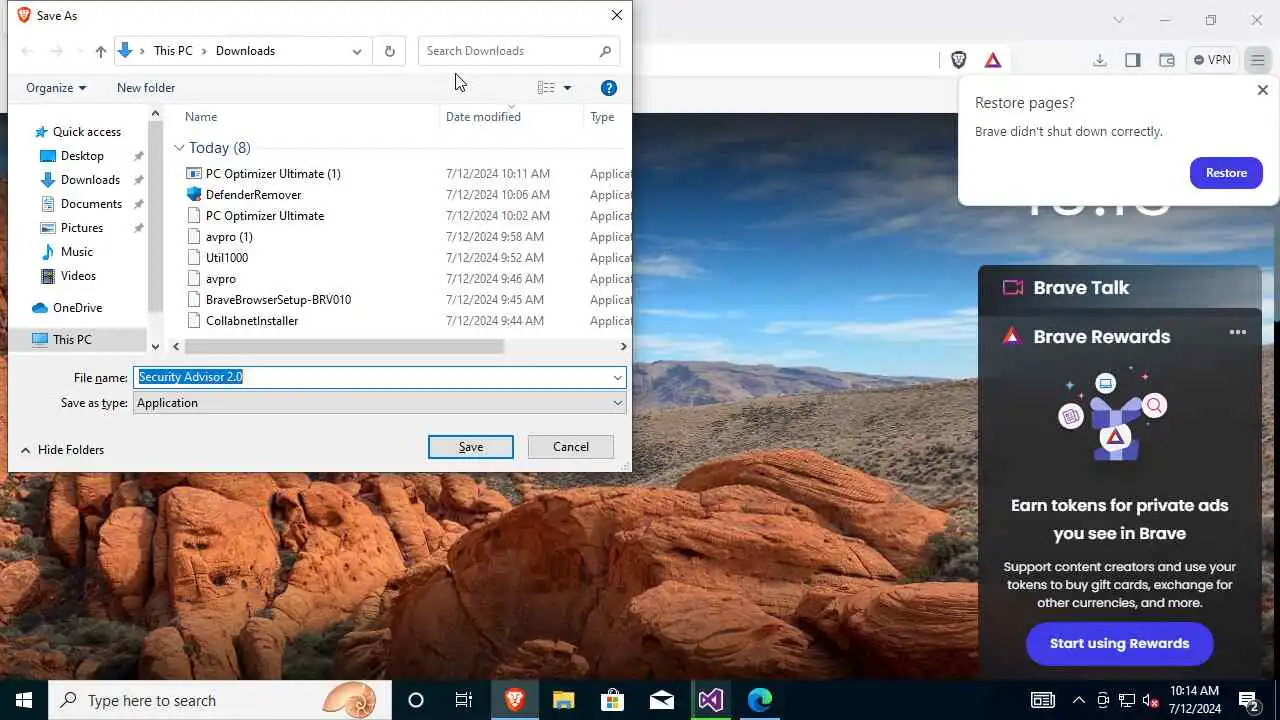
Task: Select Desktop in Quick access
Action: coord(82,156)
